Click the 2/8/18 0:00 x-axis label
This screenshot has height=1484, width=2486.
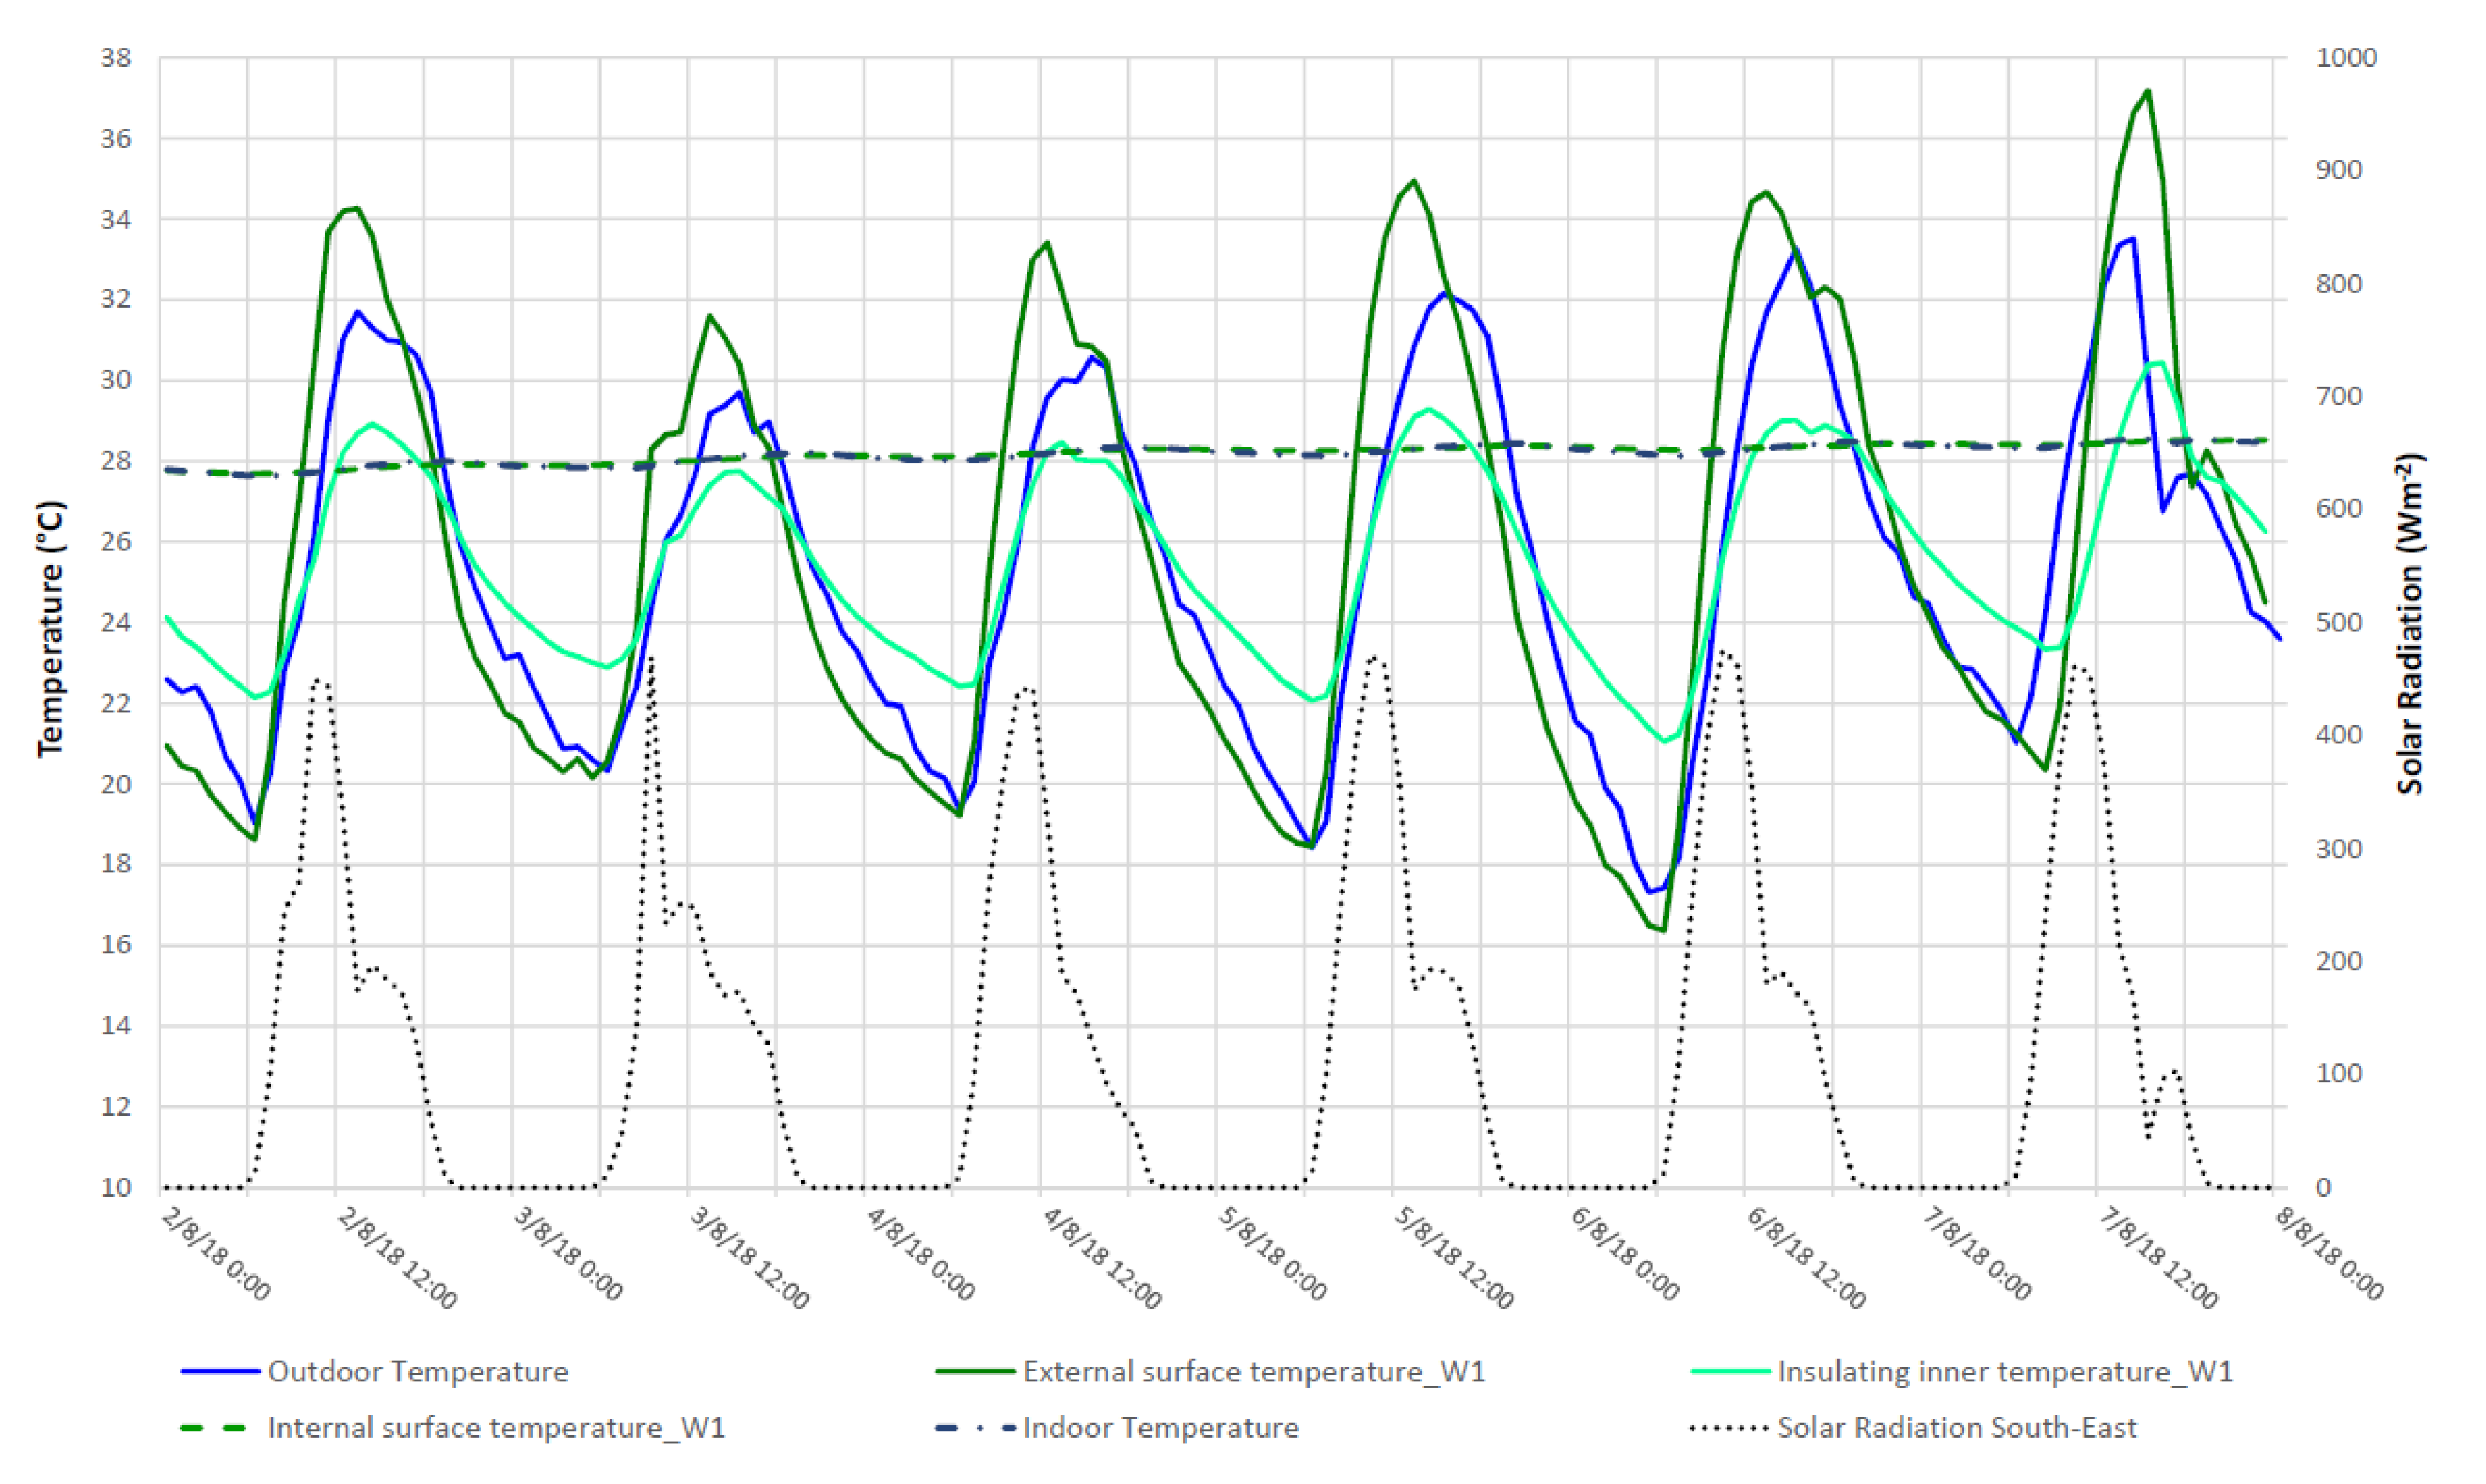(x=216, y=1254)
